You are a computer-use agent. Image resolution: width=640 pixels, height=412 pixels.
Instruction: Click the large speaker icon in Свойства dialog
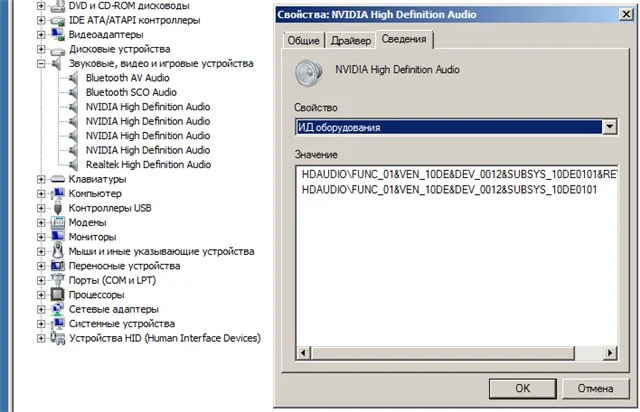pyautogui.click(x=309, y=73)
